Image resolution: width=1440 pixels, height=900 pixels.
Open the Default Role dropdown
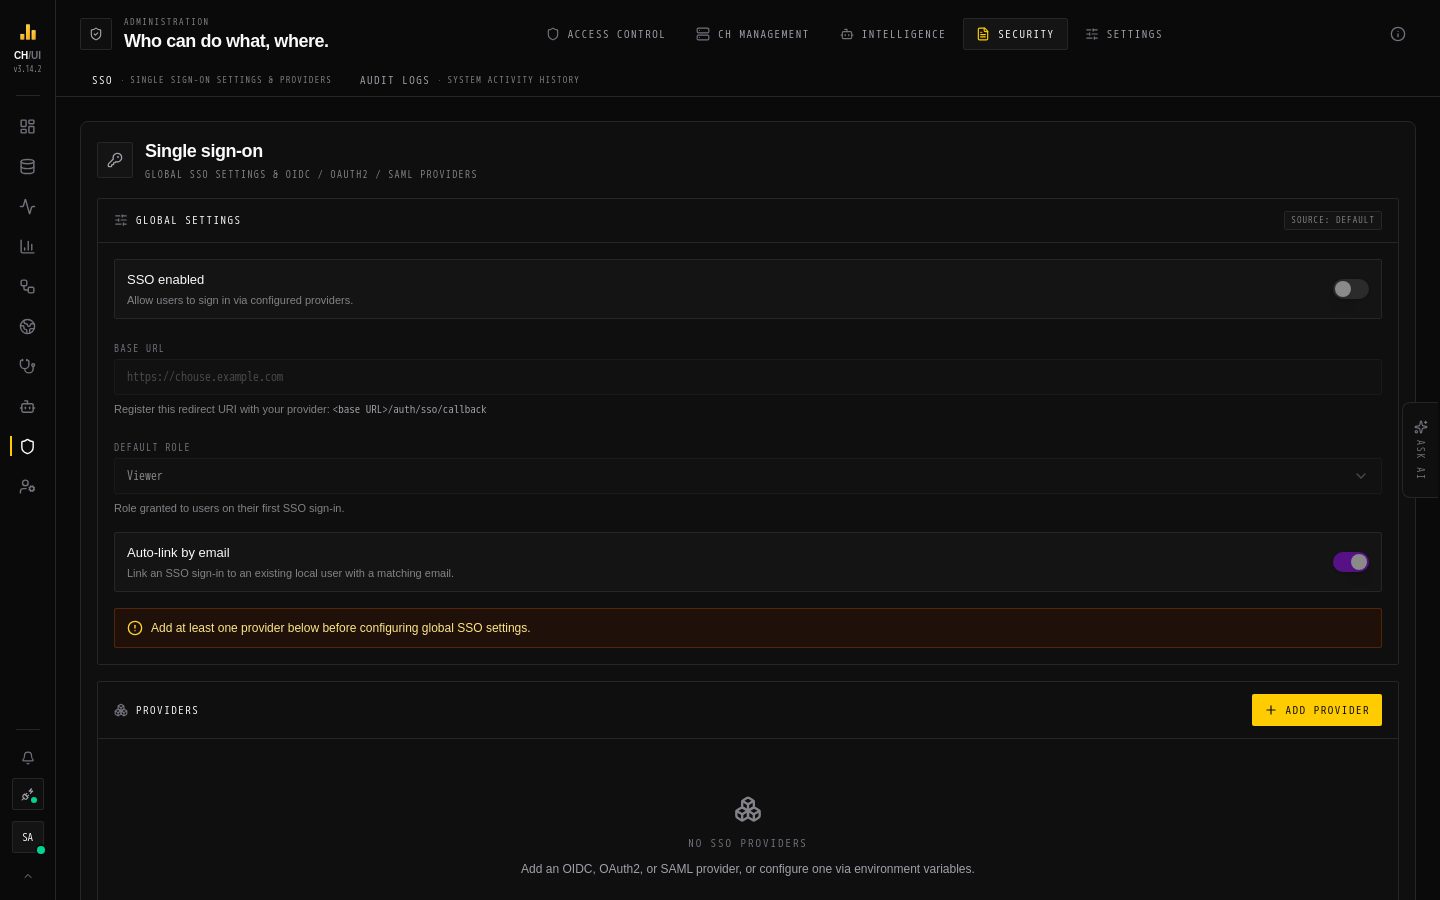click(748, 476)
